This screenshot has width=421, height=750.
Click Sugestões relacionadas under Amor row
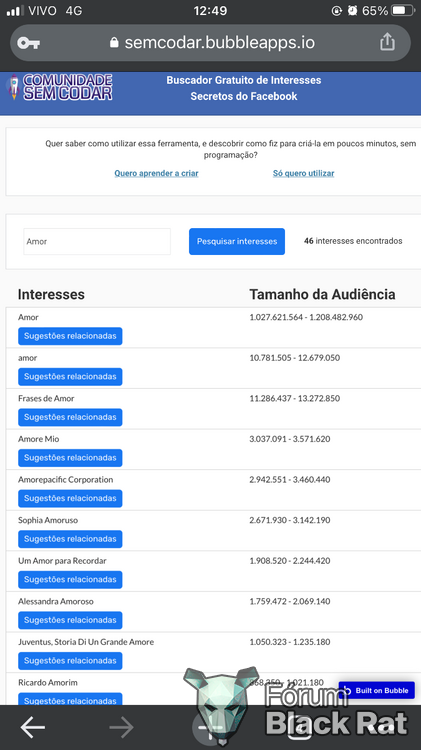(70, 336)
